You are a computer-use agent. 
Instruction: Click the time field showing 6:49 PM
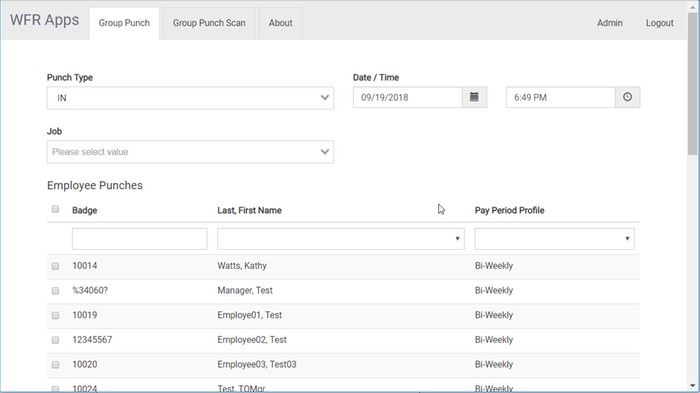coord(561,97)
